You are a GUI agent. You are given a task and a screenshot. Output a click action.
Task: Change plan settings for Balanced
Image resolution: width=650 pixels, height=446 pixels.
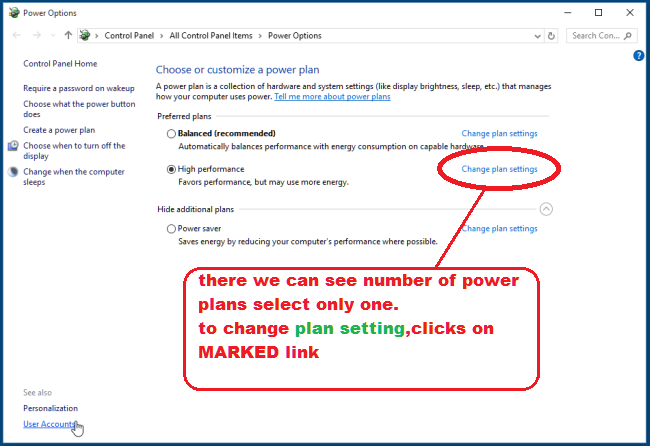point(500,133)
